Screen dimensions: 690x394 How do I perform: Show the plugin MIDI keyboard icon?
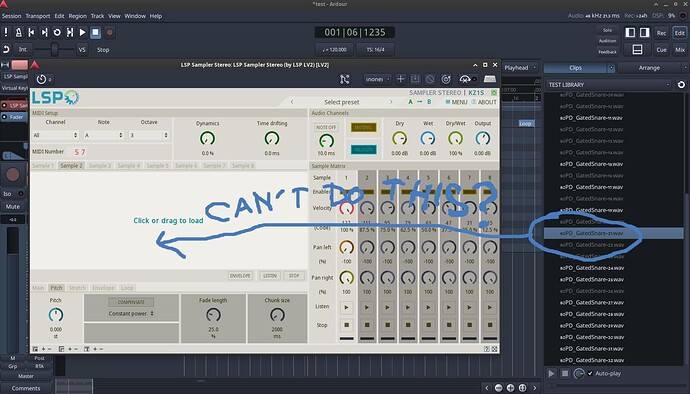point(490,79)
